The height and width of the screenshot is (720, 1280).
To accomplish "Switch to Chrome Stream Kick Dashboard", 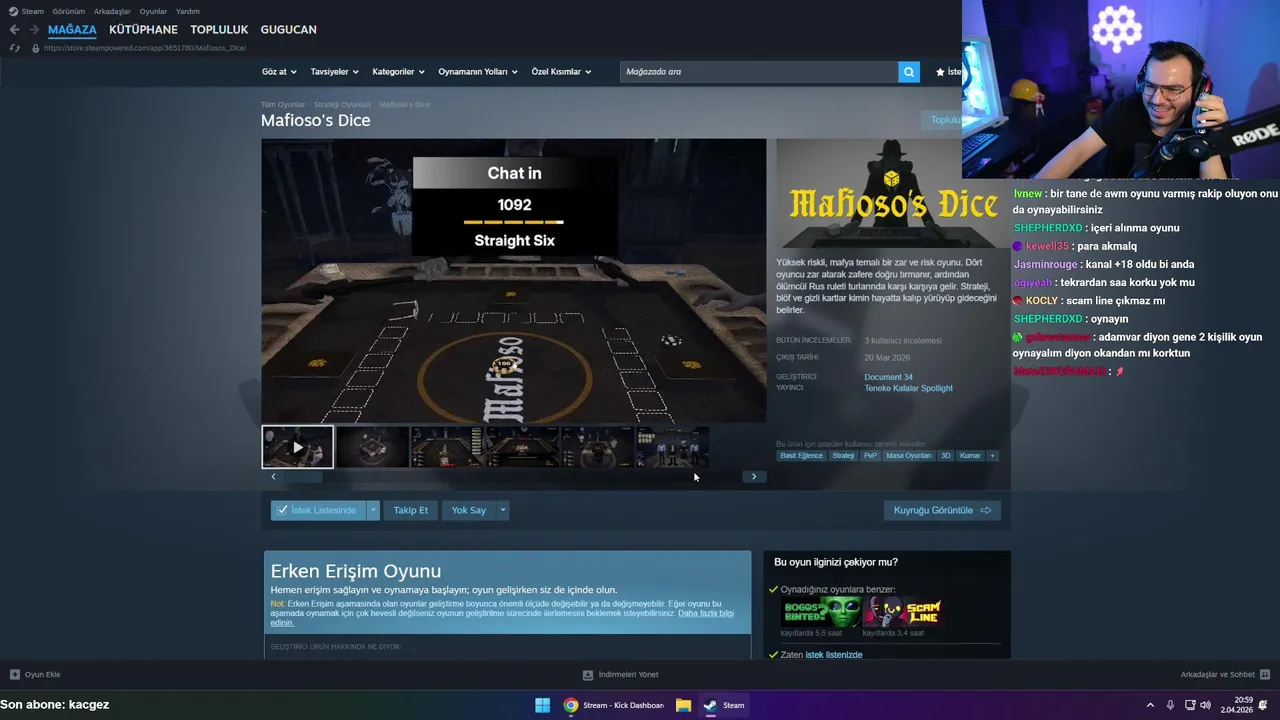I will click(613, 705).
